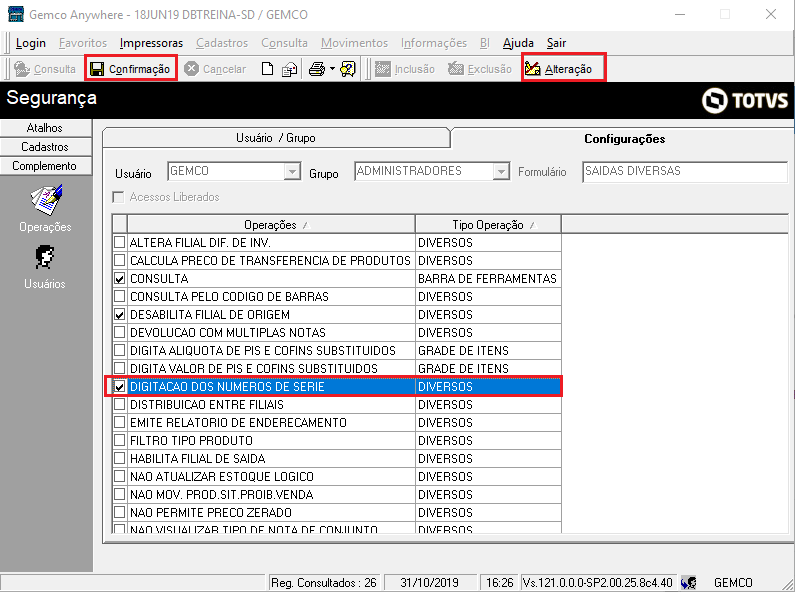Viewport: 795px width, 592px height.
Task: Click the GEMCO user in status bar
Action: [x=733, y=583]
